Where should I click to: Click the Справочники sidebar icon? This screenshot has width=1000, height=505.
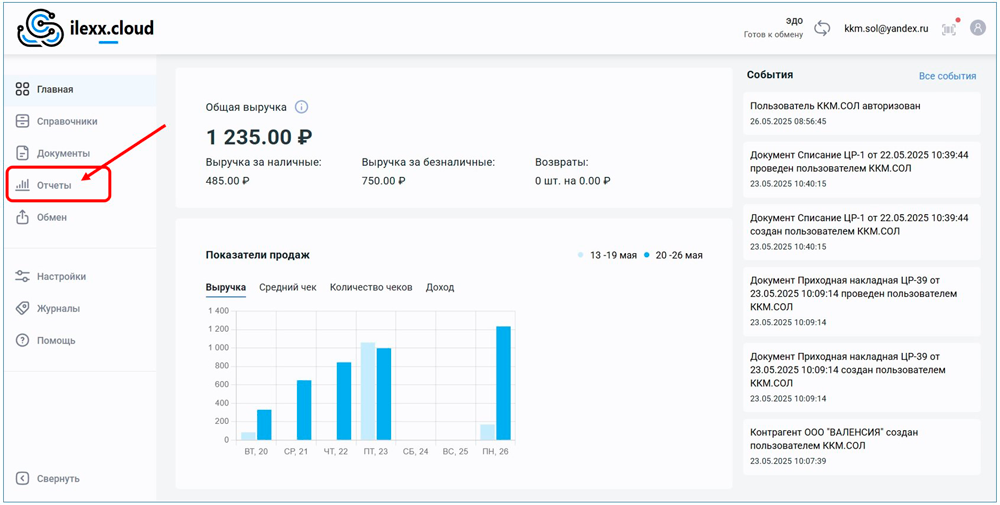22,121
